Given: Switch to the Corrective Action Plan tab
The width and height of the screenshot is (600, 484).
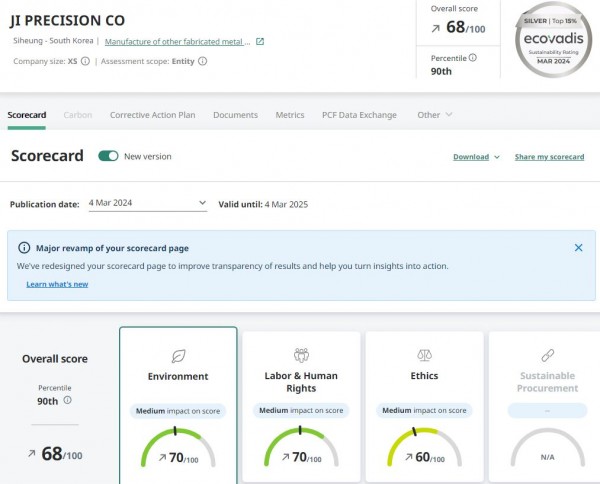Looking at the screenshot, I should (152, 115).
